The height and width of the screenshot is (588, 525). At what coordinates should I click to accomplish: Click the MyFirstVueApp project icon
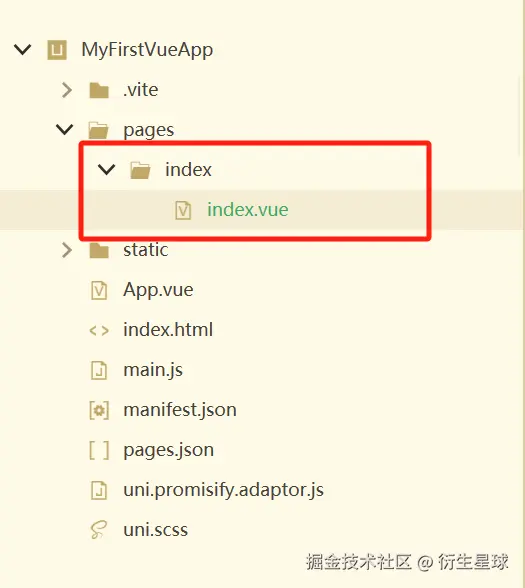[57, 50]
